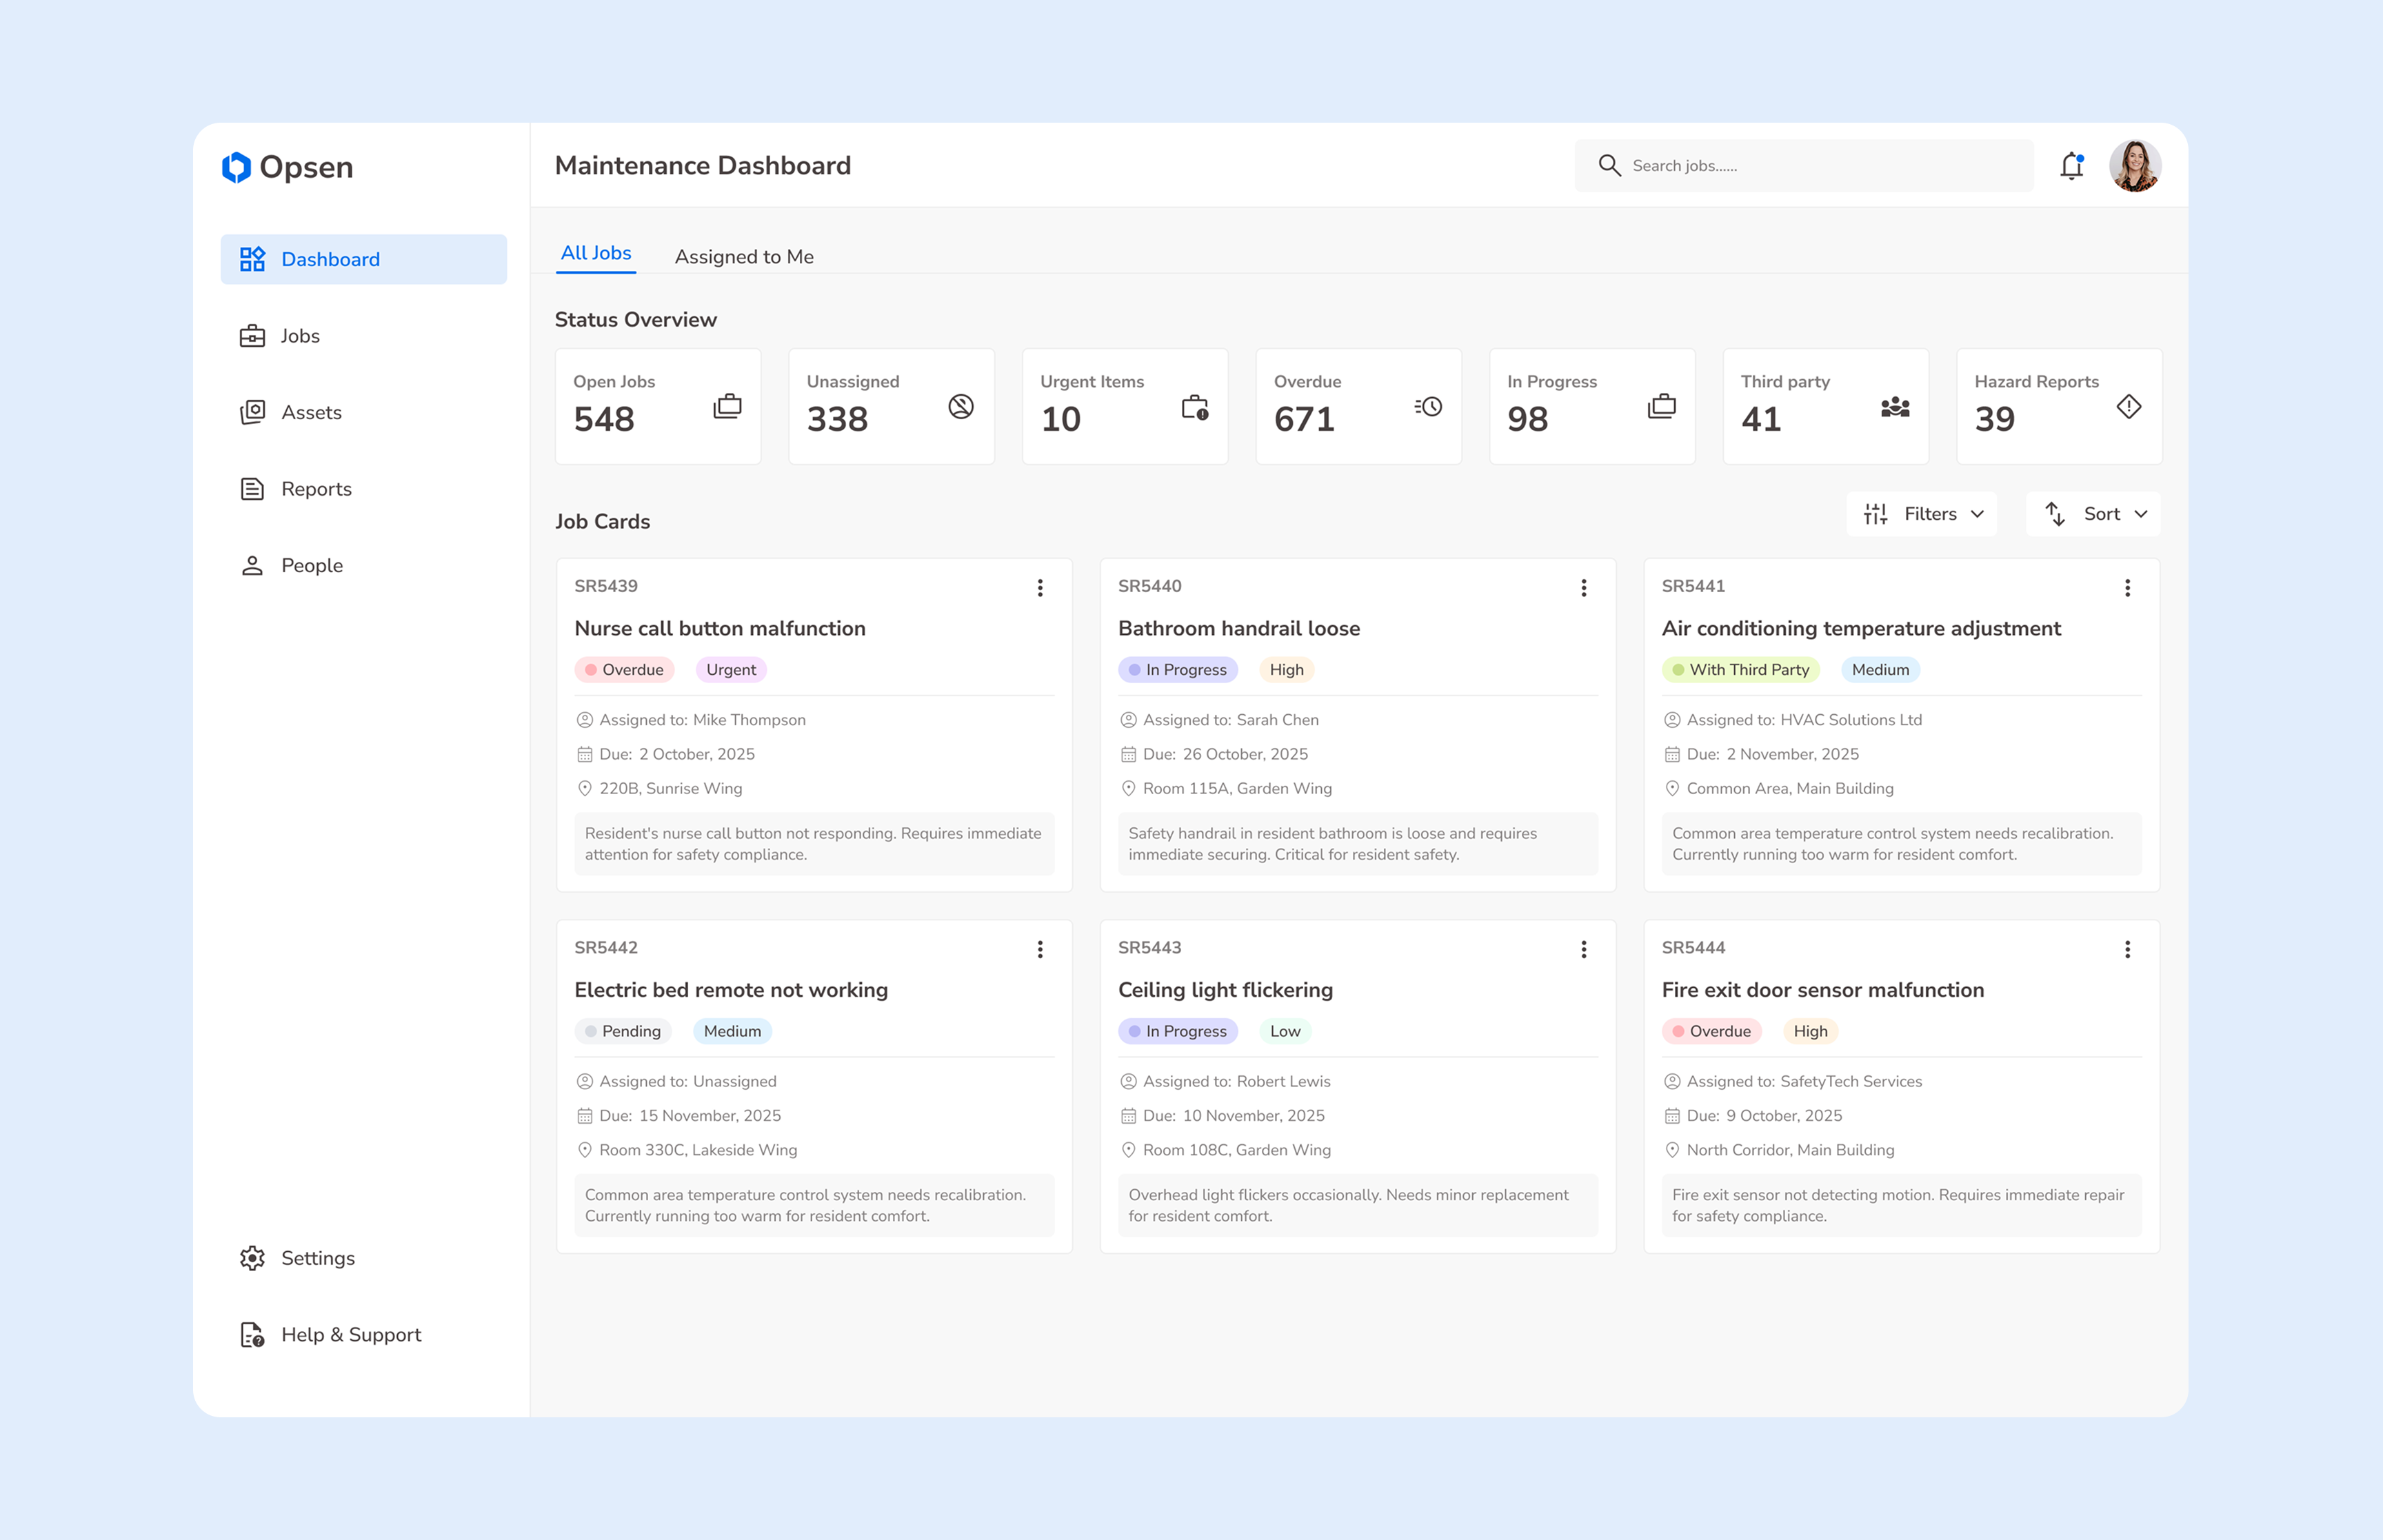Open Reports using its sidebar icon
The image size is (2383, 1540).
click(253, 488)
